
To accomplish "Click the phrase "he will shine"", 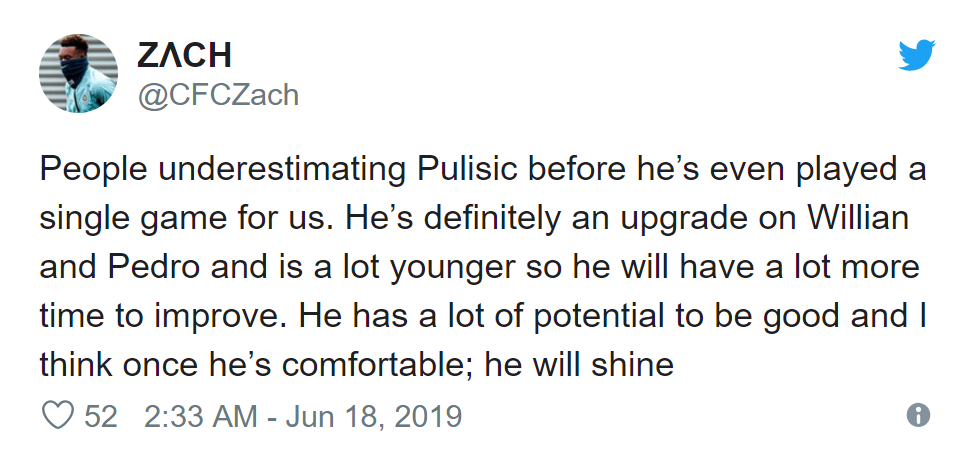I will (580, 365).
